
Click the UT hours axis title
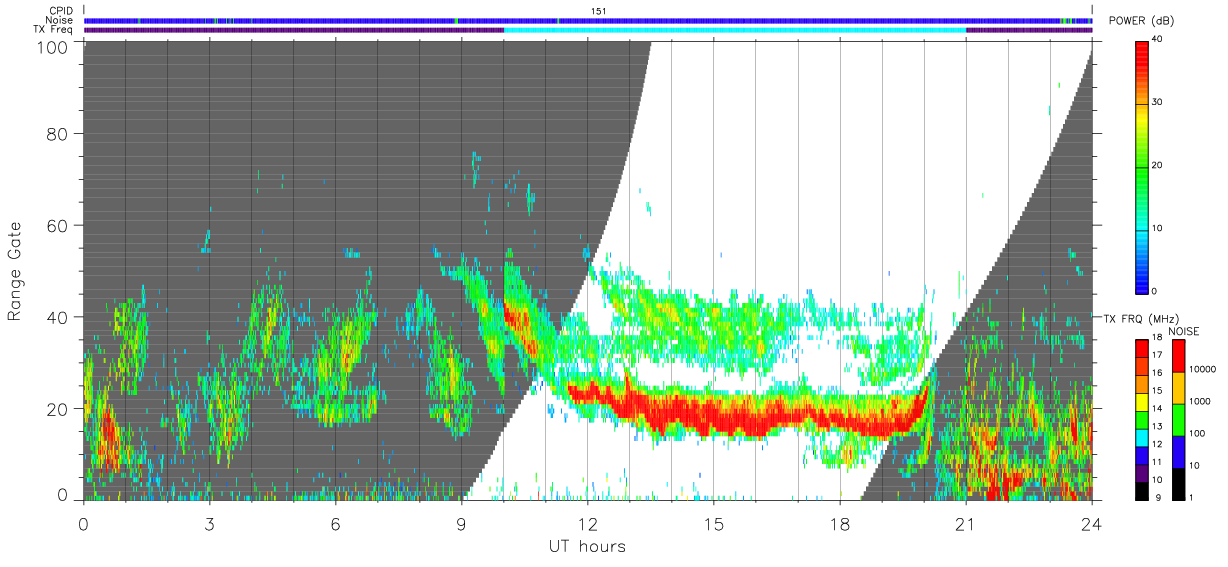click(x=587, y=547)
